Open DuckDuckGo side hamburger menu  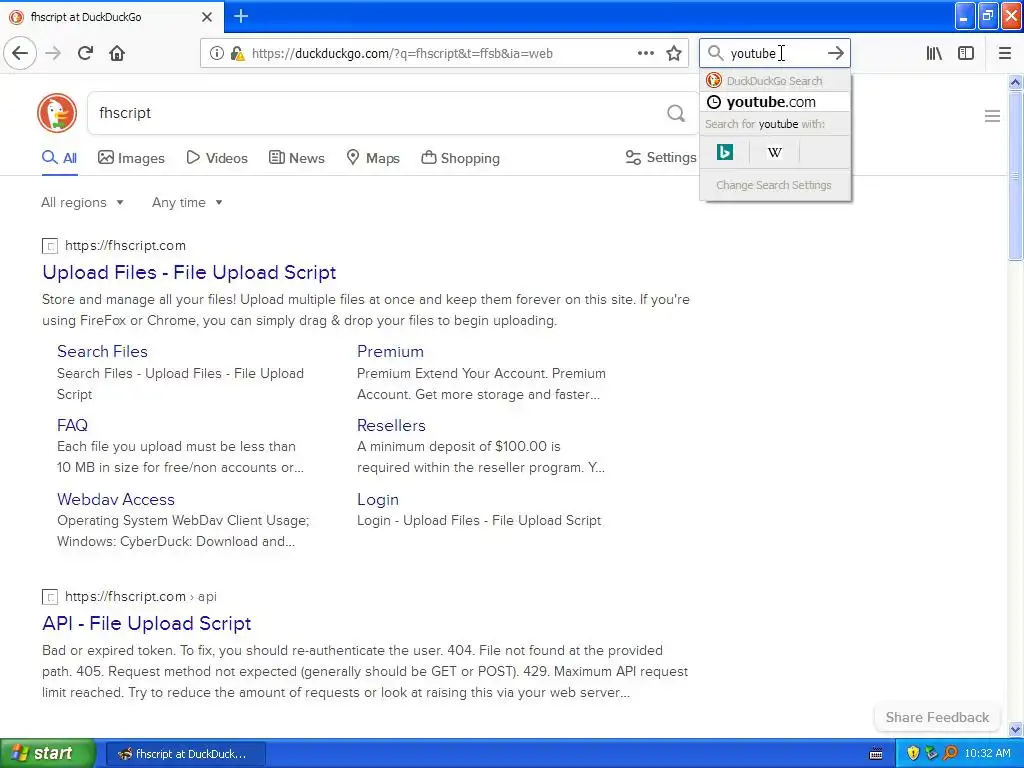[x=992, y=116]
